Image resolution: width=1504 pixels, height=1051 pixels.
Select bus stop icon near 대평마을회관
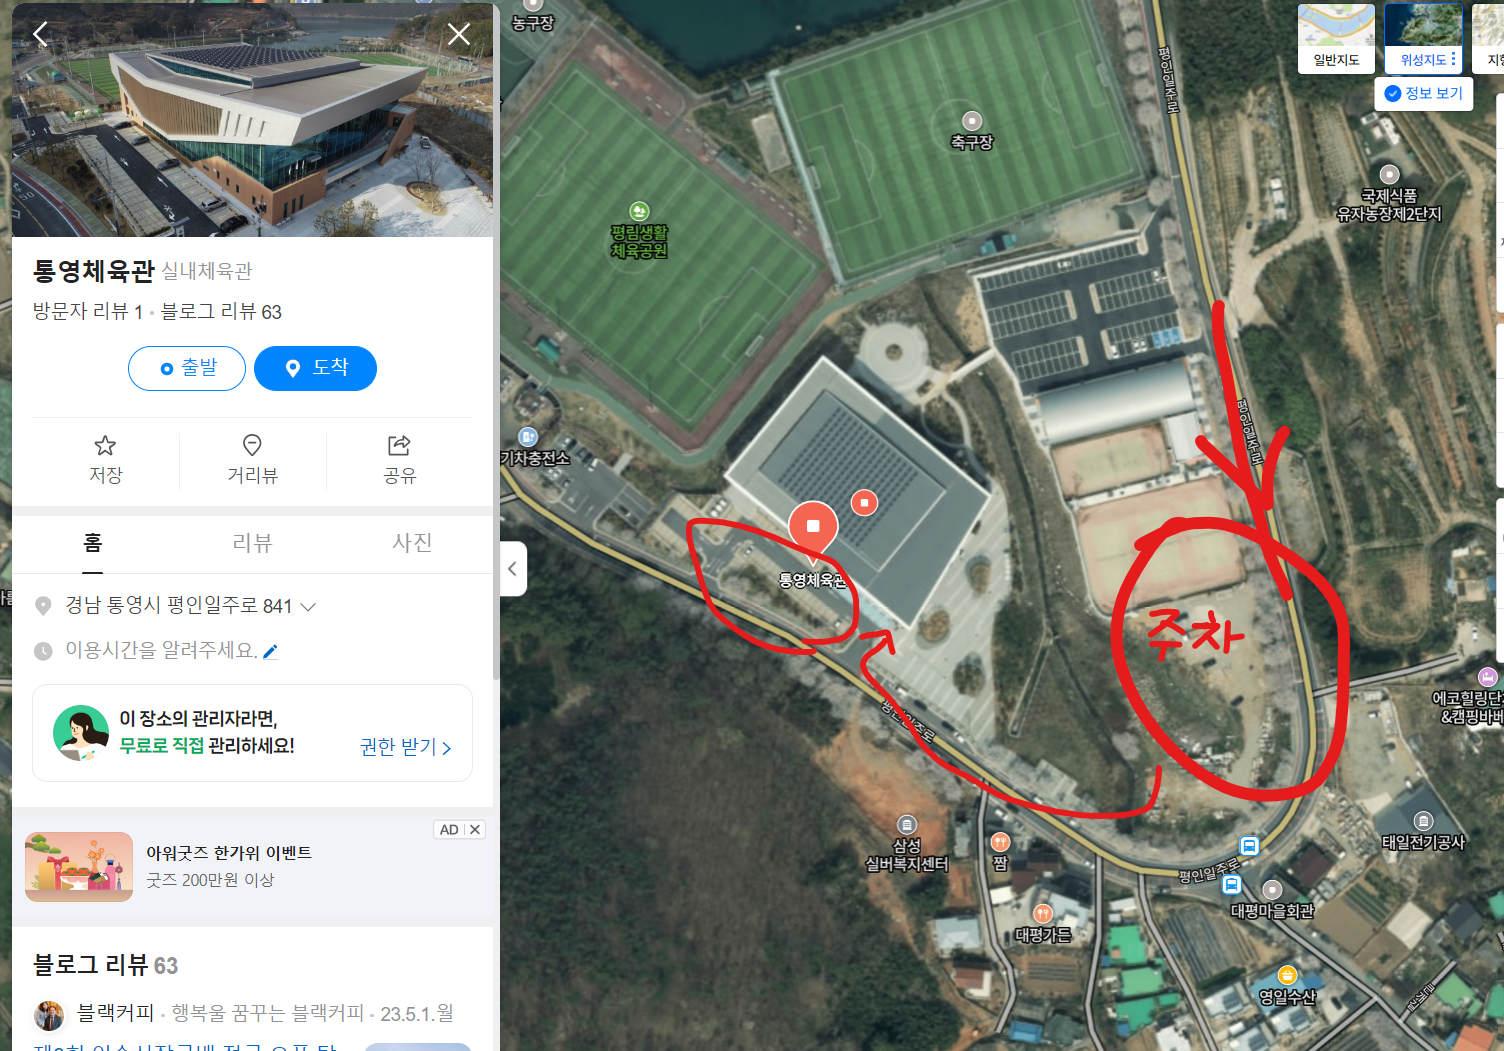(1232, 885)
